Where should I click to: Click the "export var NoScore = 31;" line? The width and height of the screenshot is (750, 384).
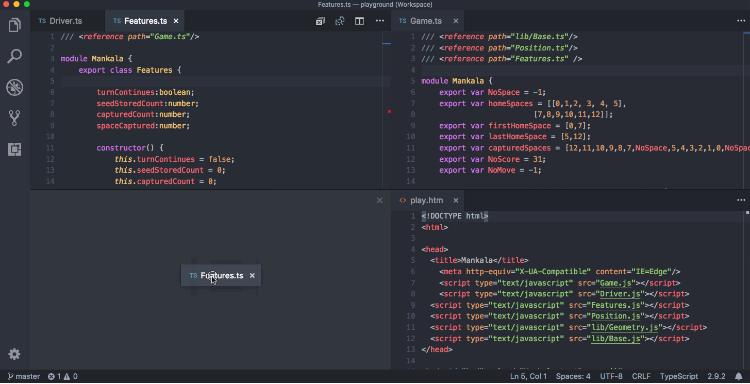[493, 159]
